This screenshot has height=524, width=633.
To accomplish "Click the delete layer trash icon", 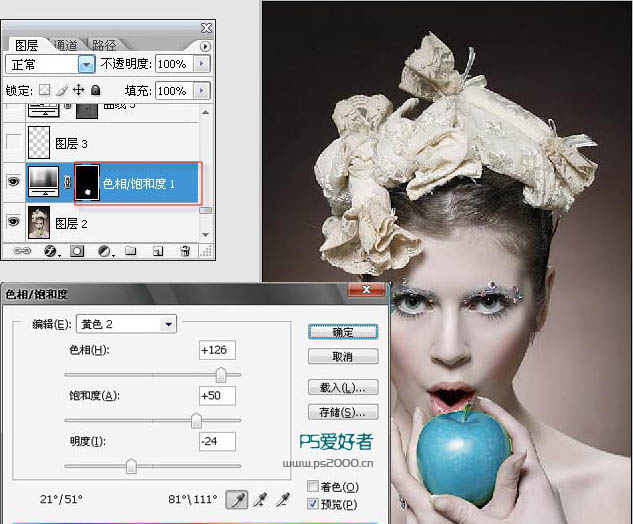I will (185, 252).
